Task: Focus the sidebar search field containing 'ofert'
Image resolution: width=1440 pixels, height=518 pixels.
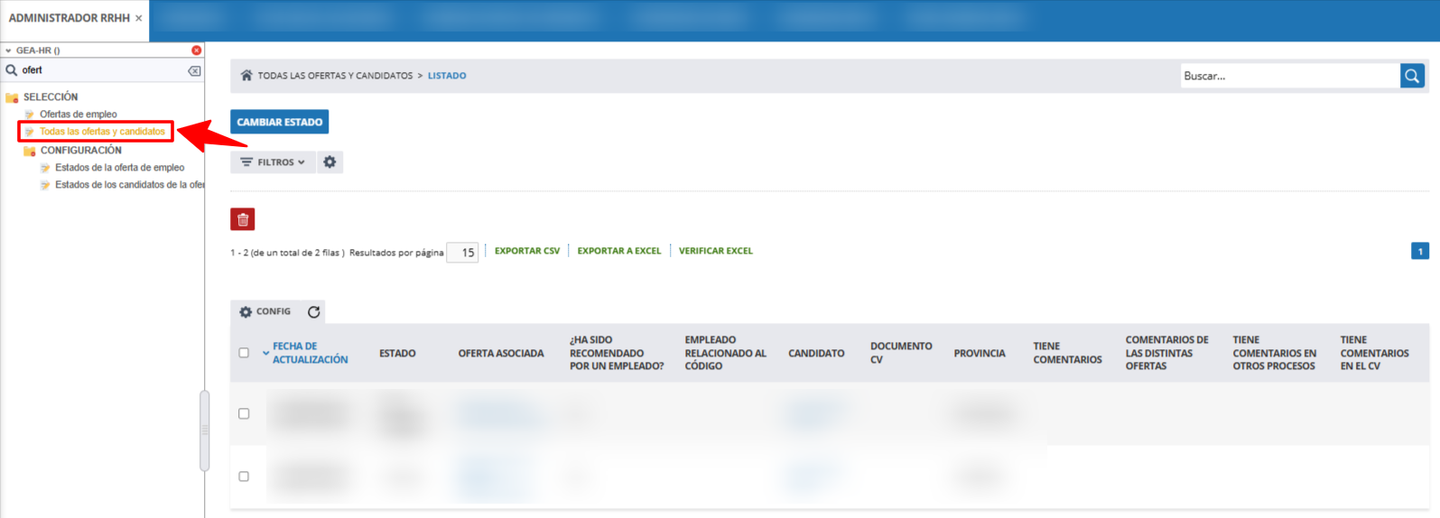Action: (x=102, y=71)
